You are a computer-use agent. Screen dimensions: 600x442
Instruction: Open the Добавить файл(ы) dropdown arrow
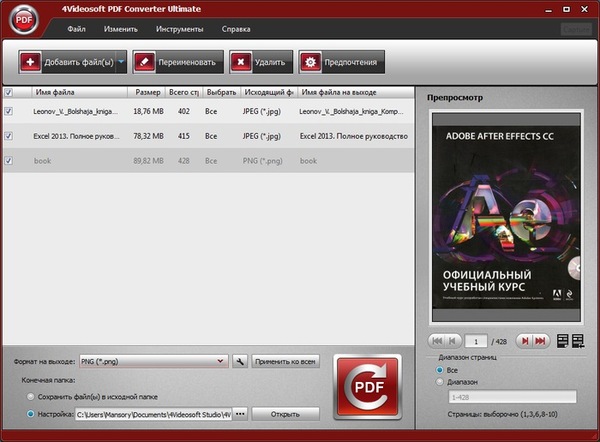pos(121,61)
